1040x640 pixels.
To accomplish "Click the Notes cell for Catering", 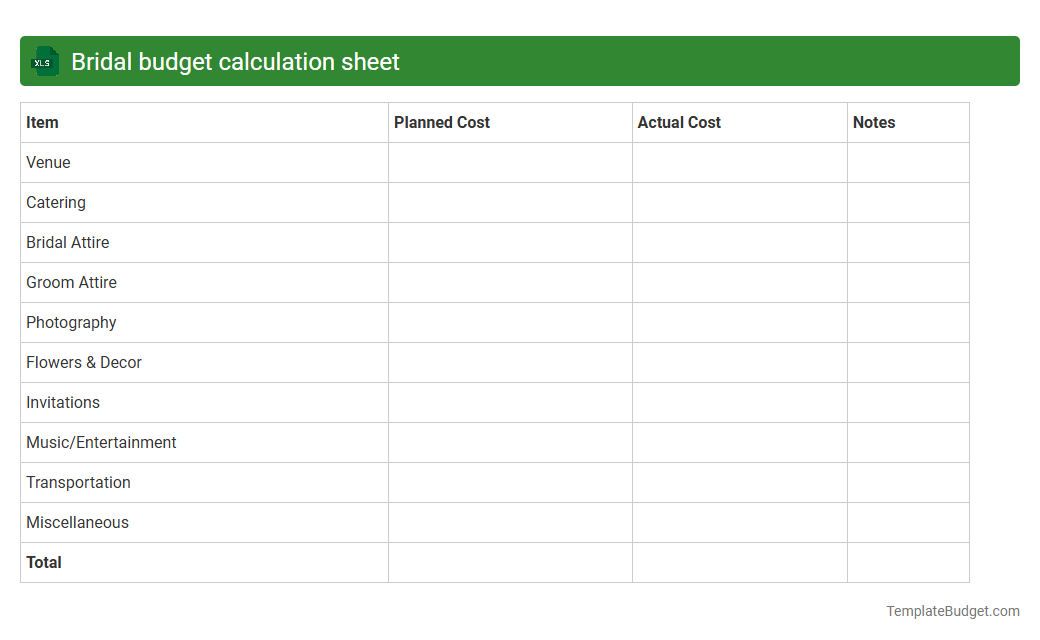I will [x=908, y=202].
